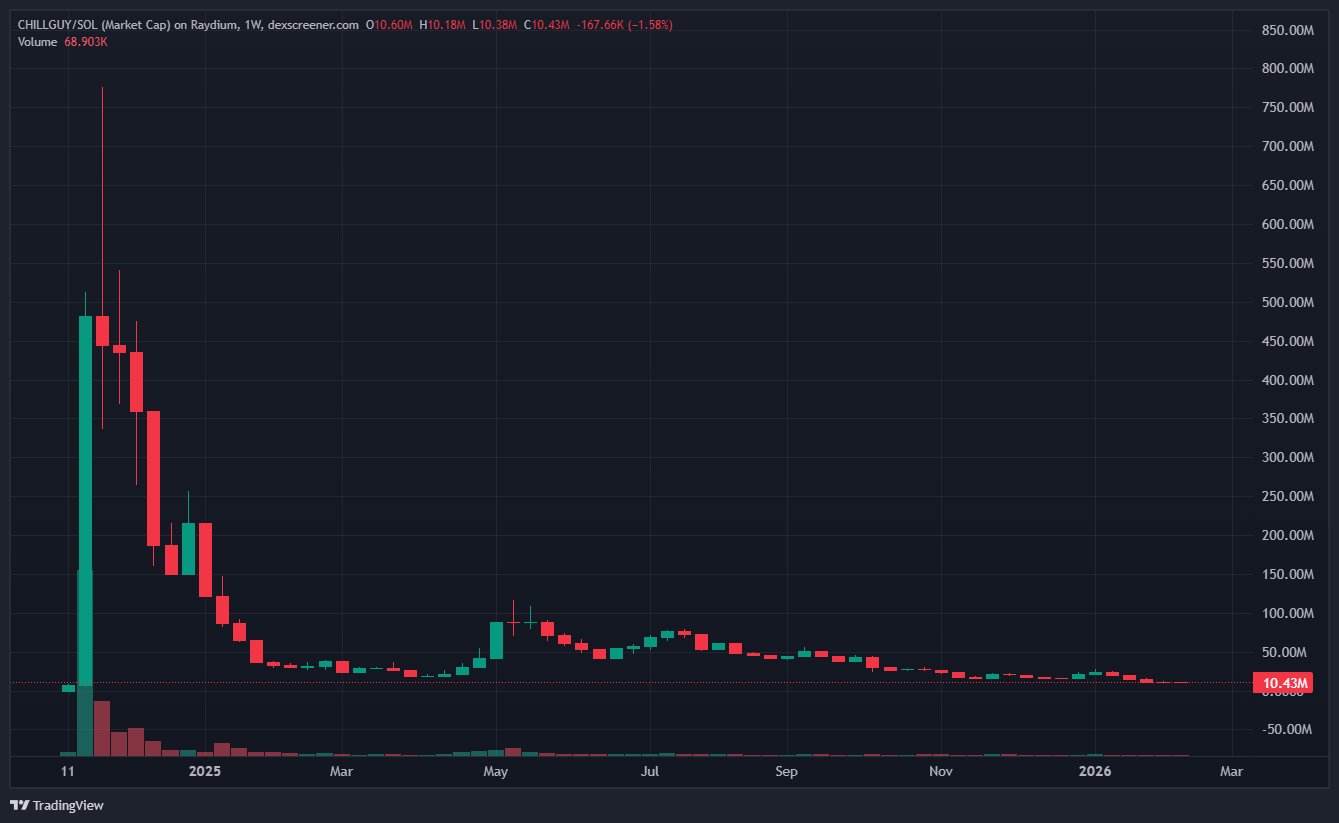The height and width of the screenshot is (823, 1339).
Task: Click the May label on the time axis
Action: pyautogui.click(x=496, y=772)
